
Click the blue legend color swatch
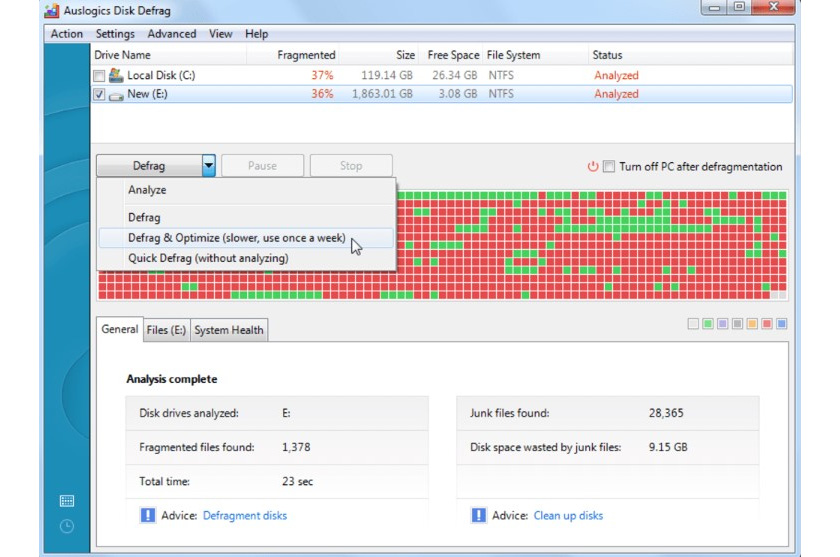782,323
